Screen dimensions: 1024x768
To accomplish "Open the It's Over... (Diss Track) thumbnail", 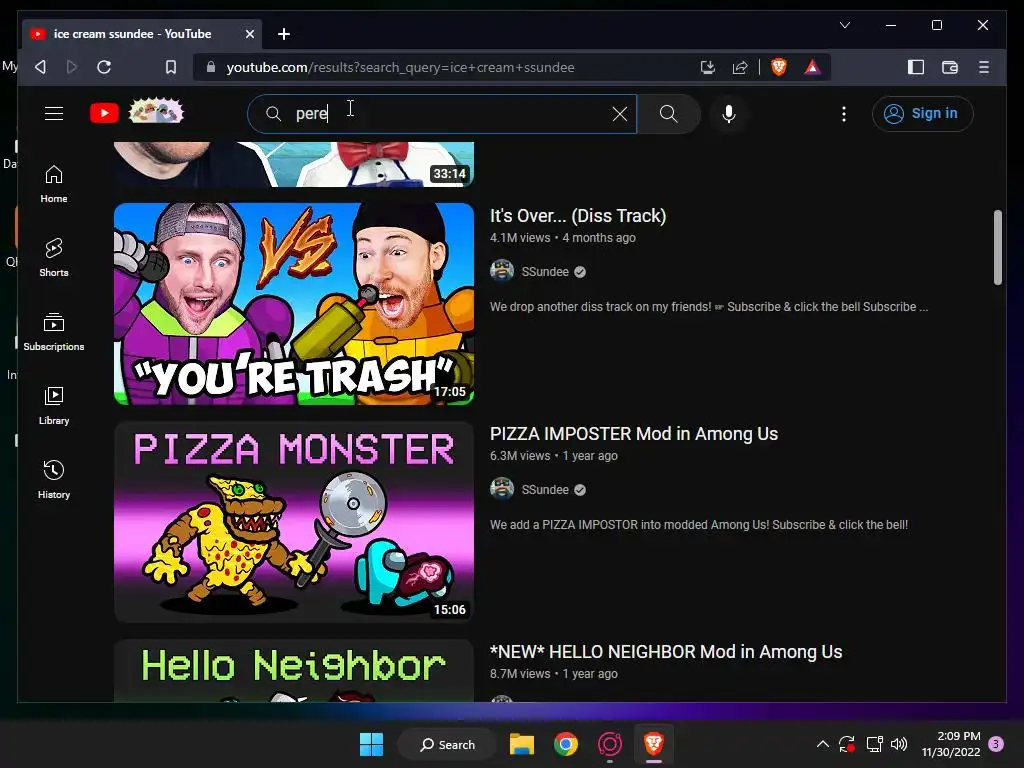I will tap(294, 304).
